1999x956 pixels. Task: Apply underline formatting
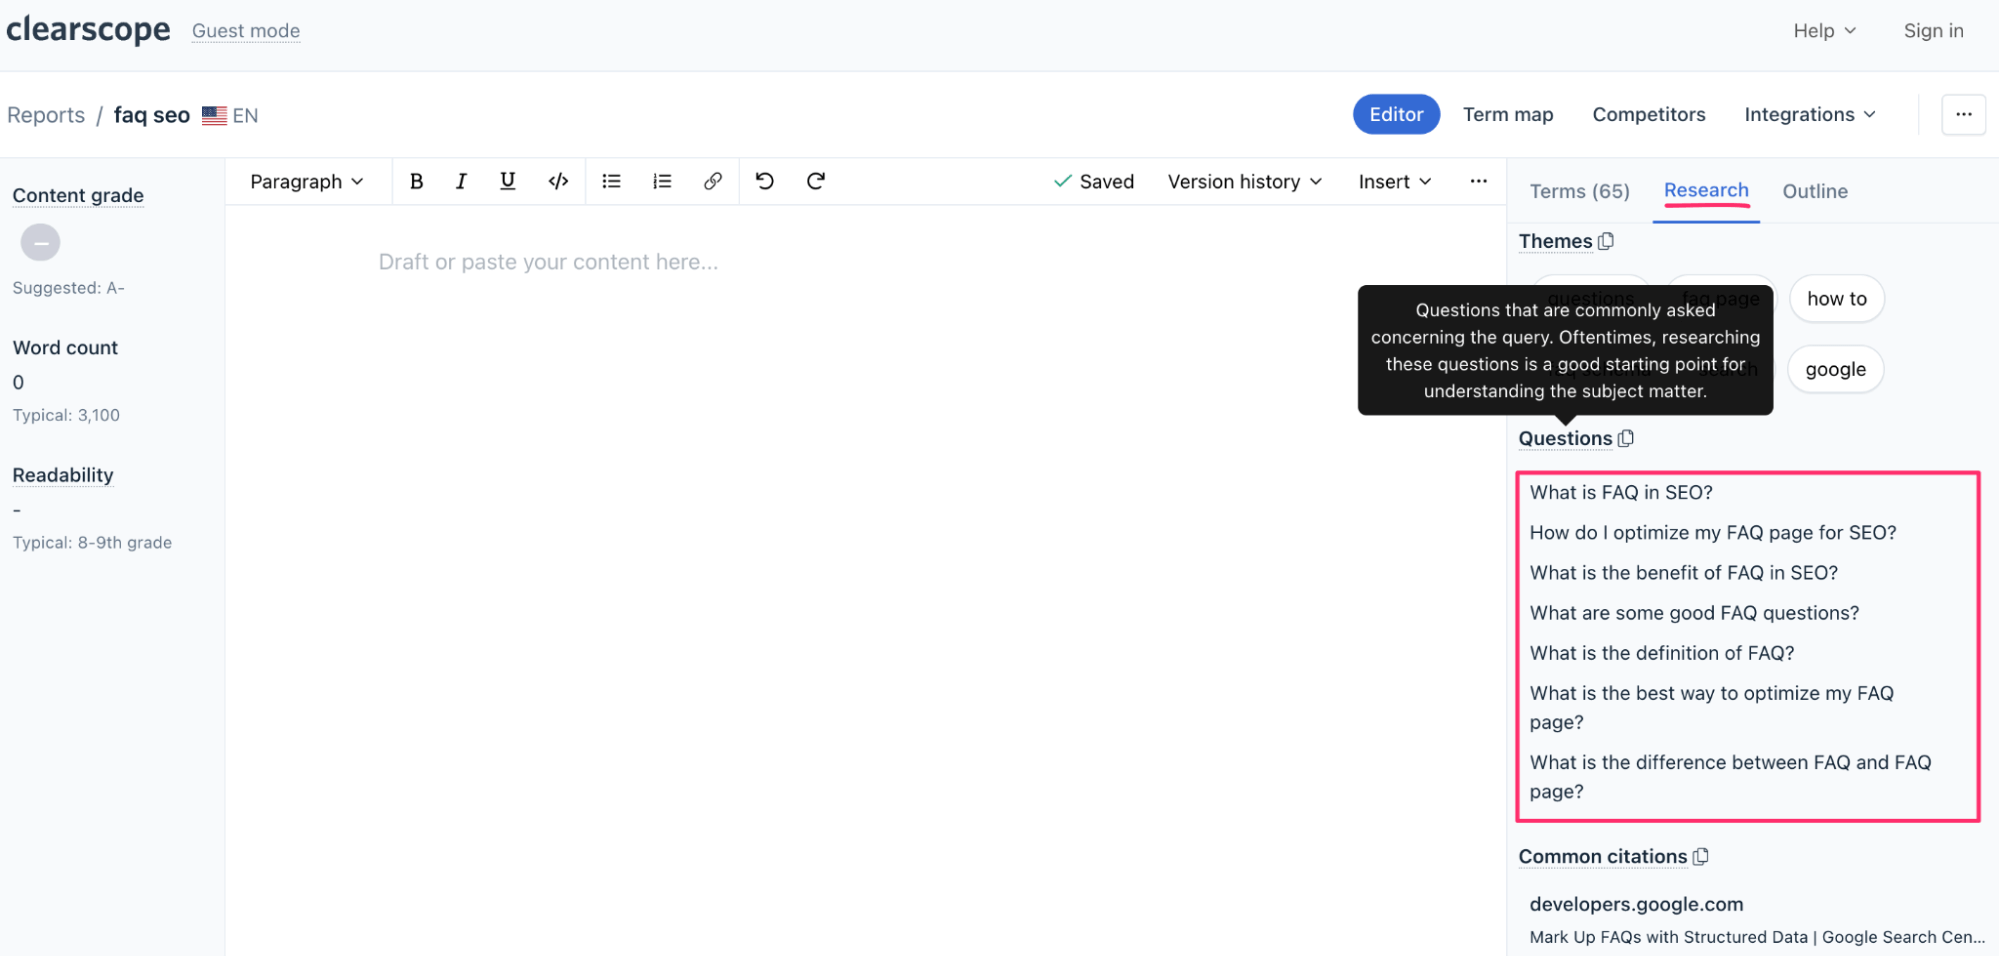click(x=508, y=181)
